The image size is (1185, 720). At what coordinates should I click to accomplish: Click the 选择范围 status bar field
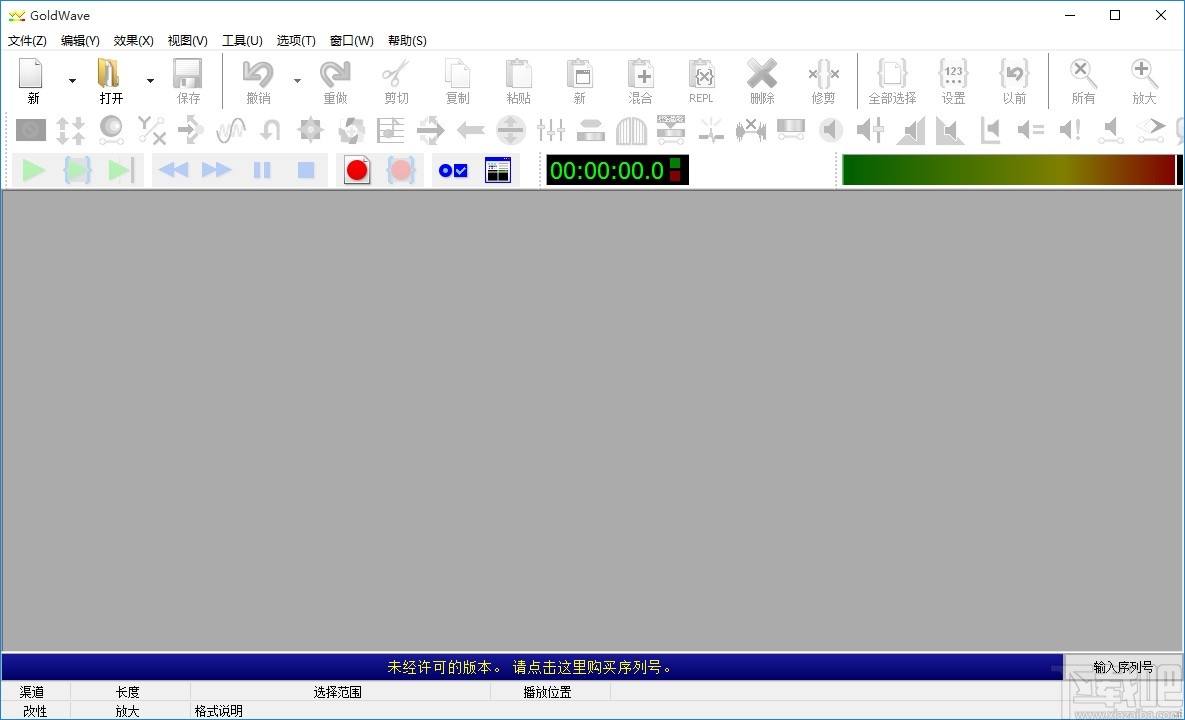pos(340,691)
